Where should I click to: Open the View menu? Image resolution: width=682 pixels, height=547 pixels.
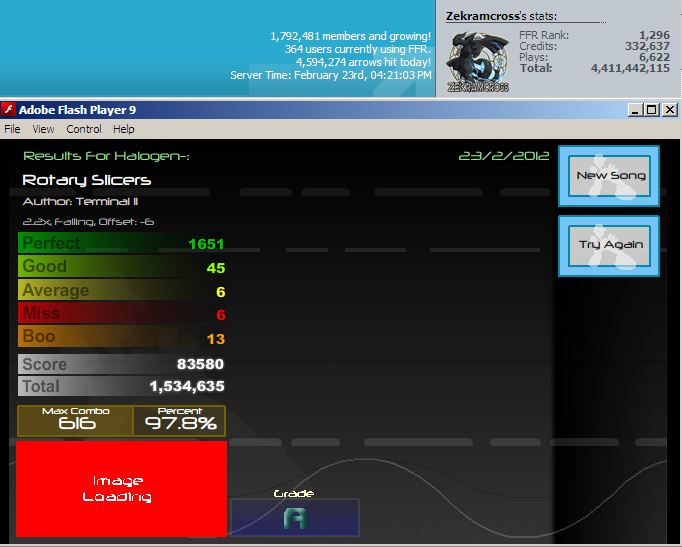point(43,129)
